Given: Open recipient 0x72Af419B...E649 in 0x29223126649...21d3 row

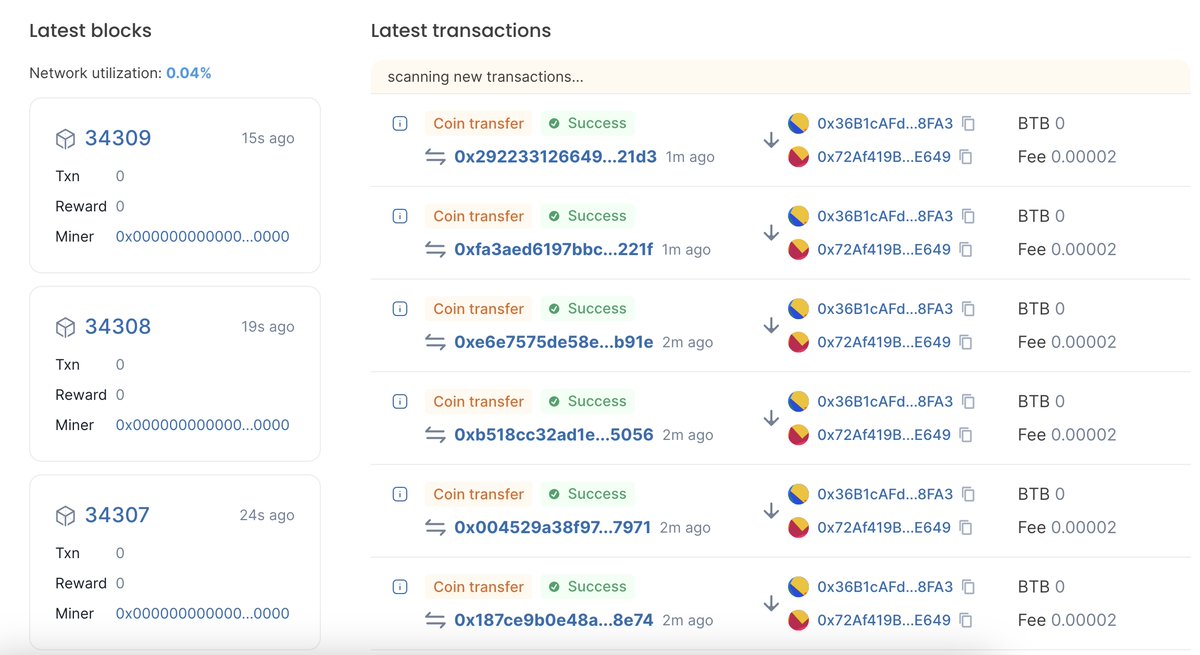Looking at the screenshot, I should click(x=884, y=157).
